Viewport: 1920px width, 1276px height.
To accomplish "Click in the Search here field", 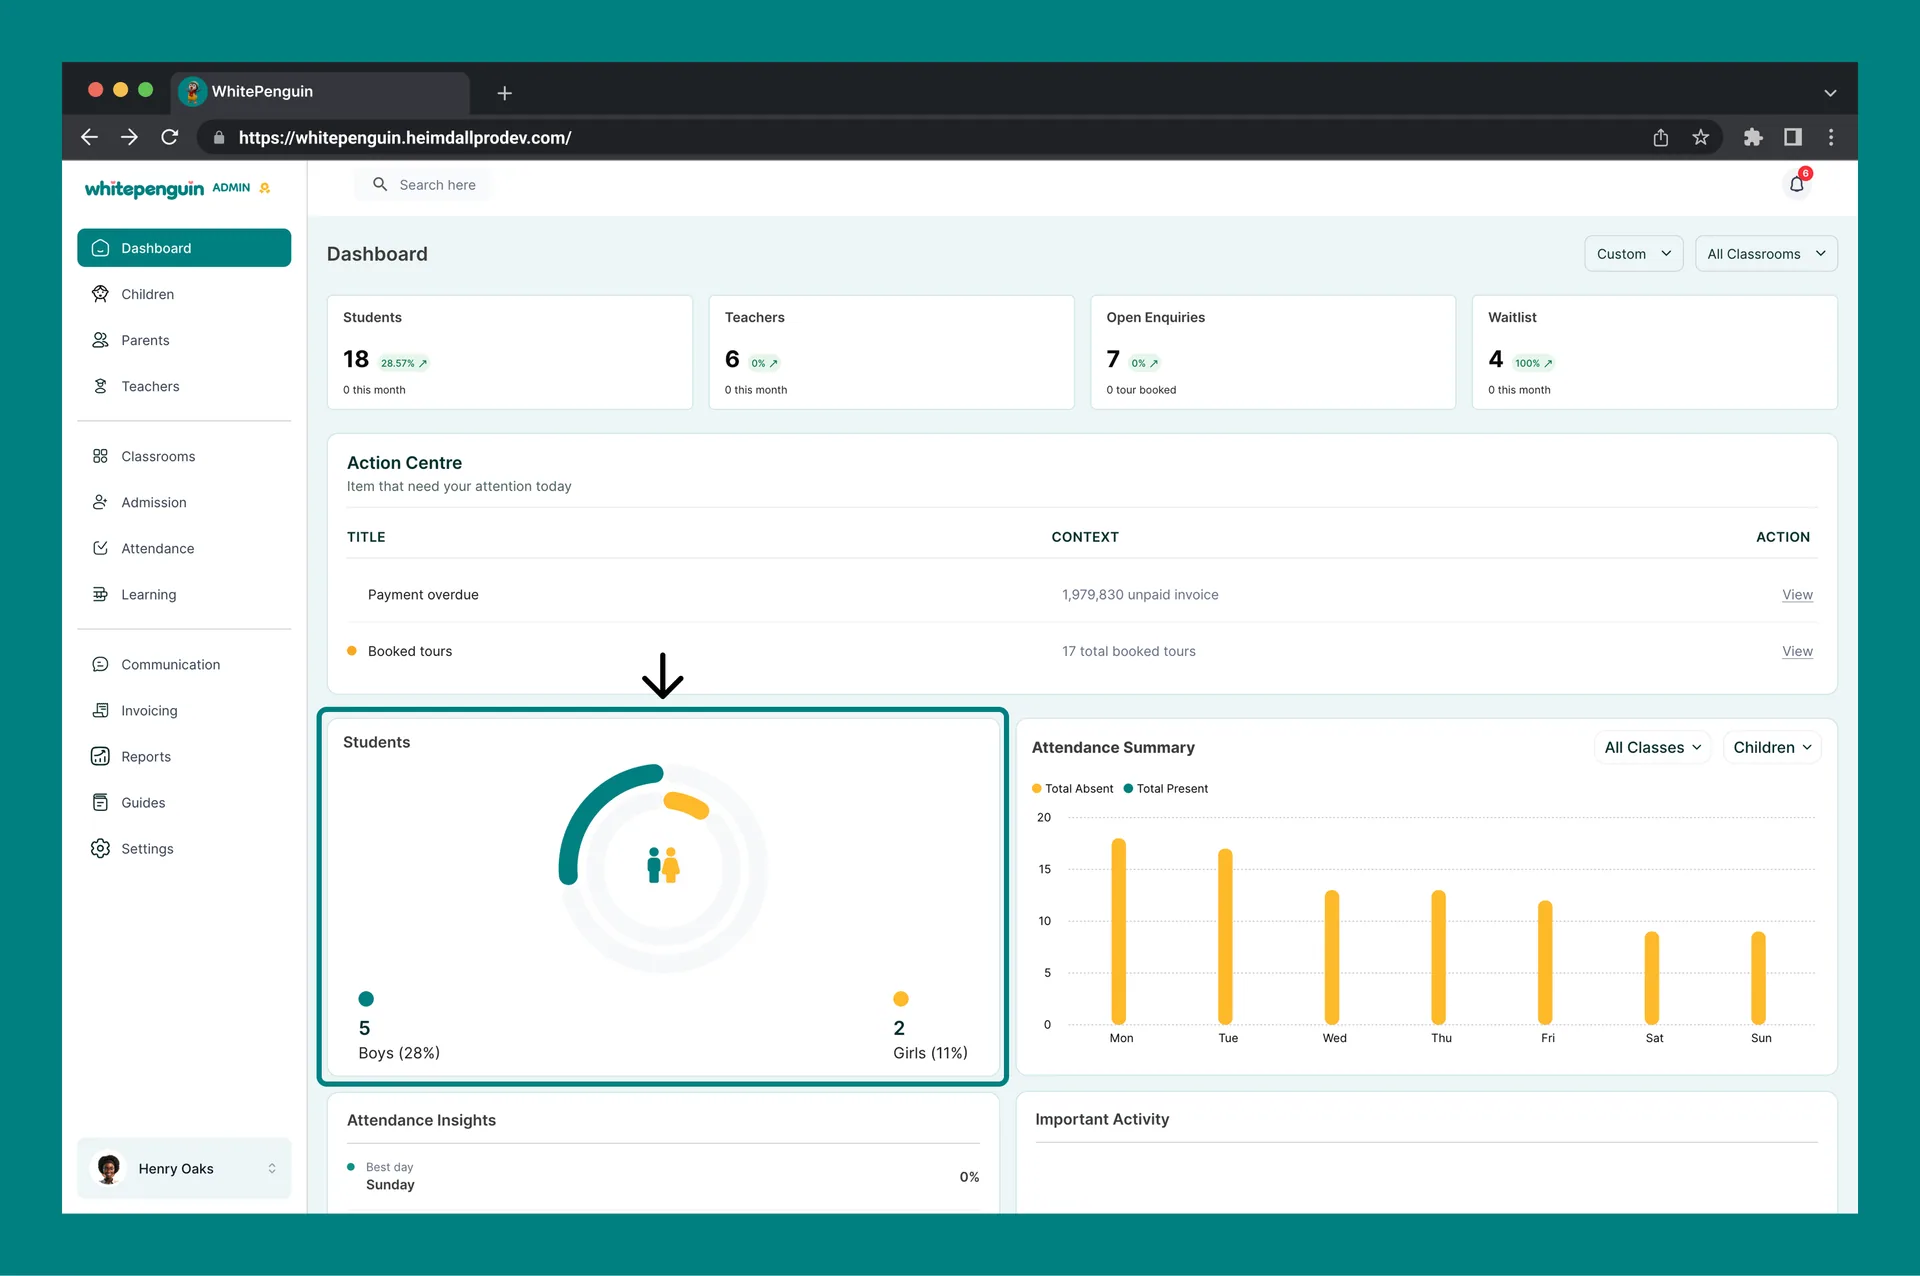I will pyautogui.click(x=424, y=184).
